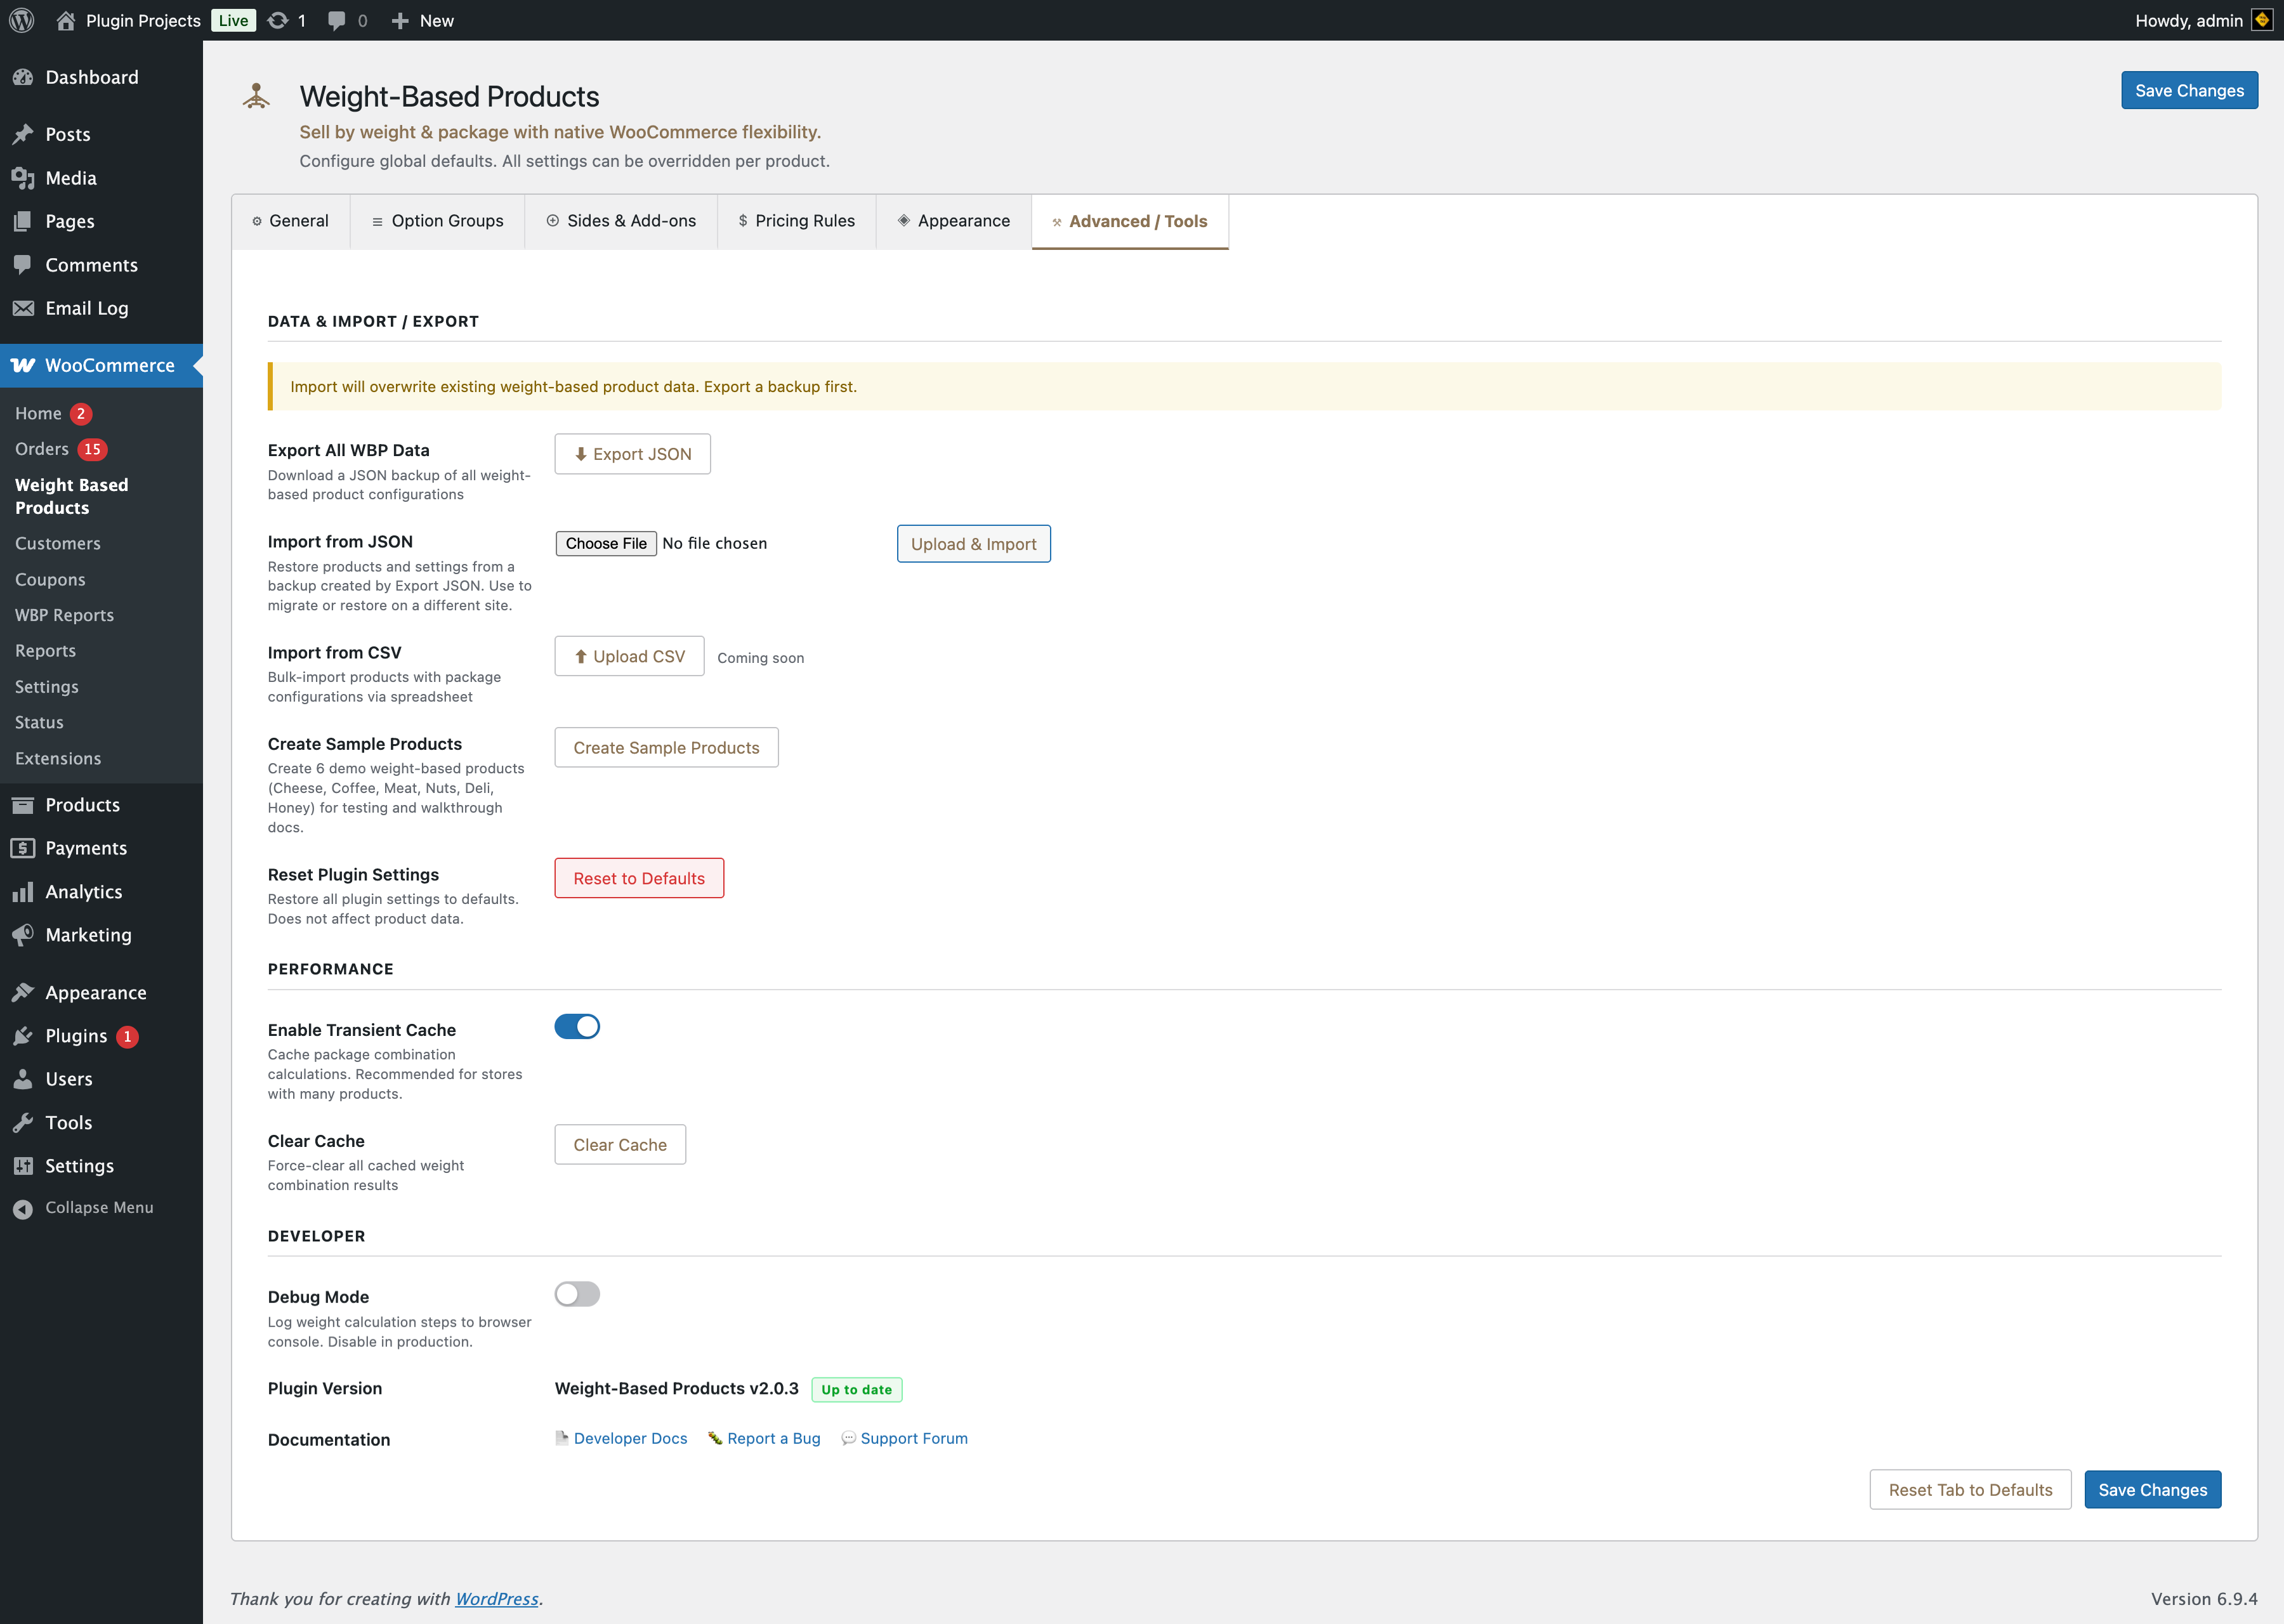Open the Developer Docs link
The width and height of the screenshot is (2284, 1624).
tap(630, 1438)
